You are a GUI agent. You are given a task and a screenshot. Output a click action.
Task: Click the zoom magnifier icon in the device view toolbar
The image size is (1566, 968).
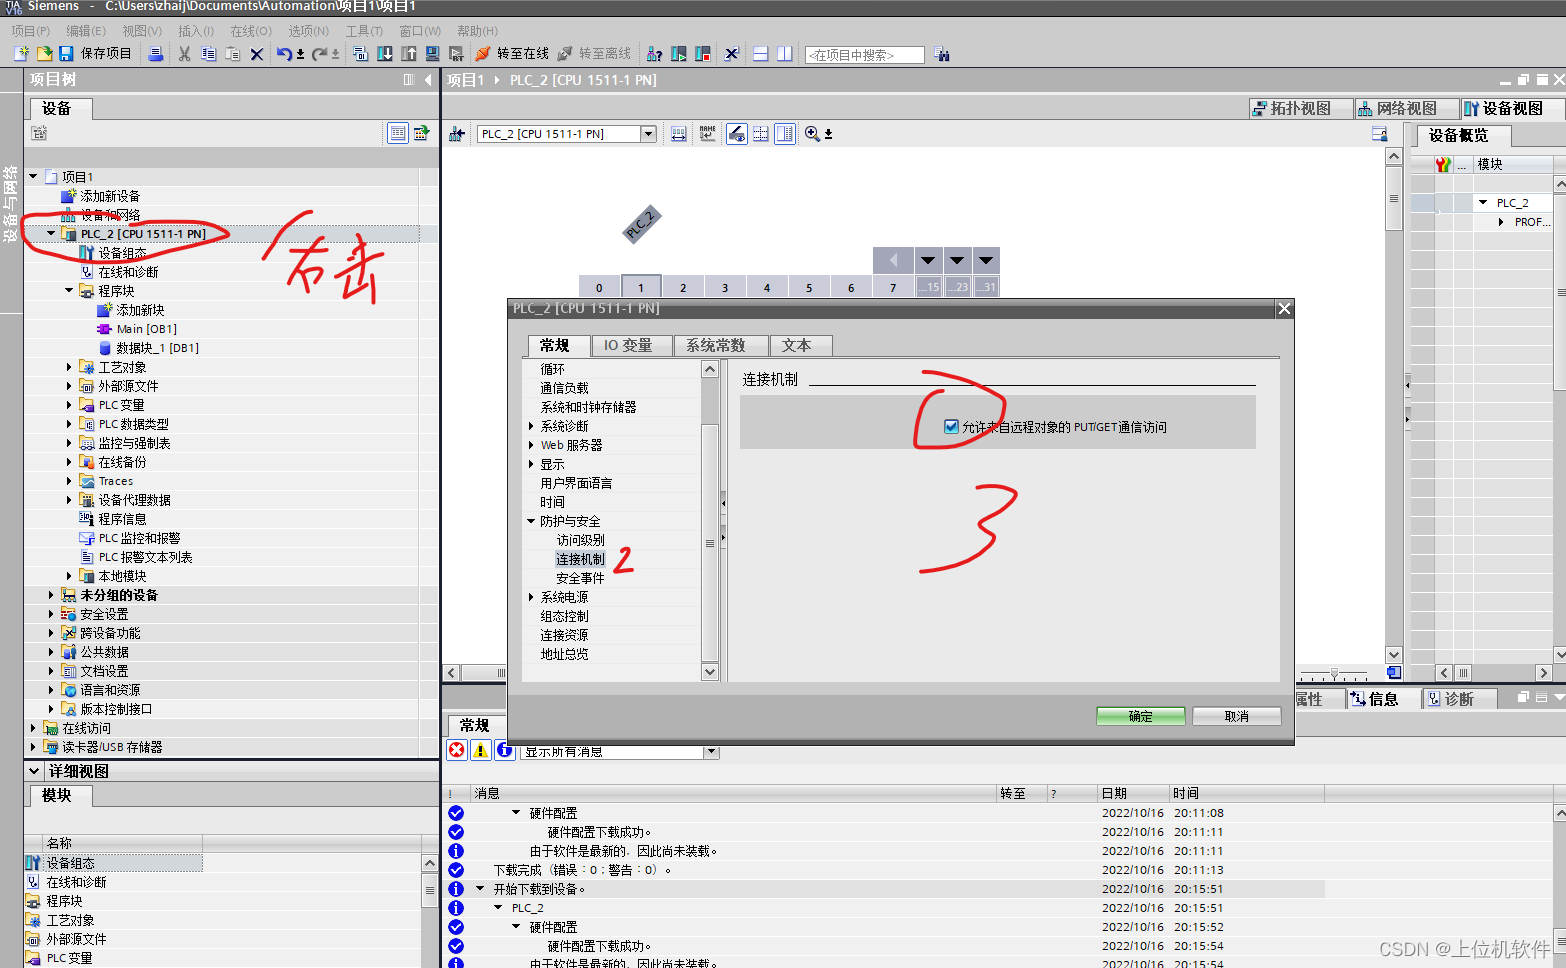point(812,134)
